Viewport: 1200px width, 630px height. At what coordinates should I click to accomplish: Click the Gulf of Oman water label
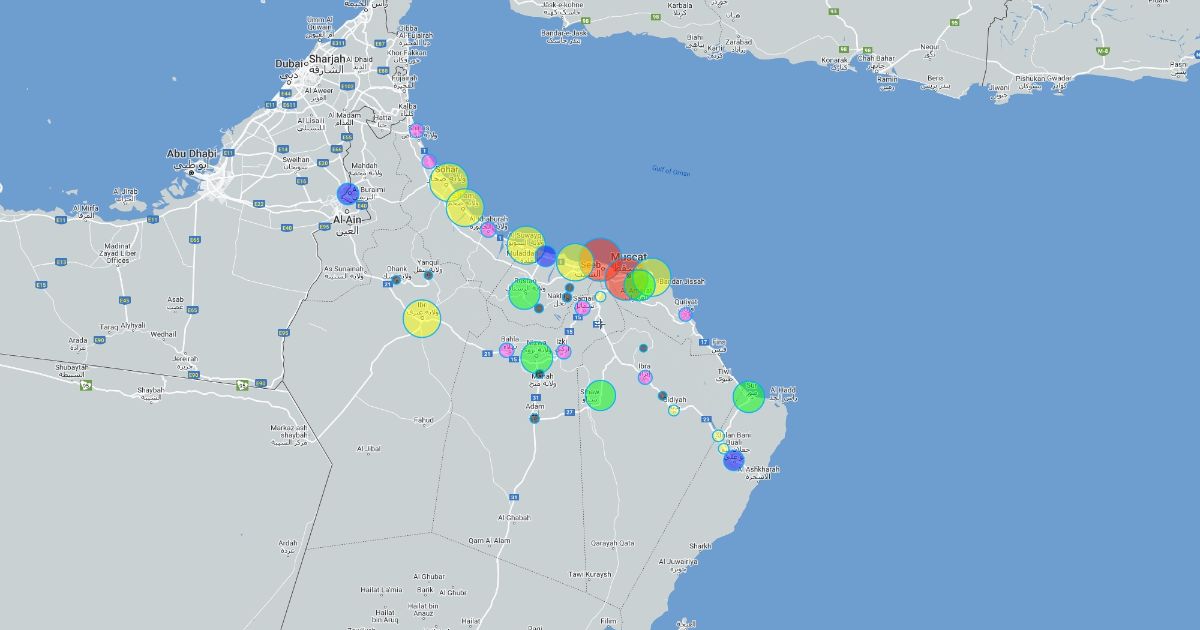pyautogui.click(x=671, y=171)
